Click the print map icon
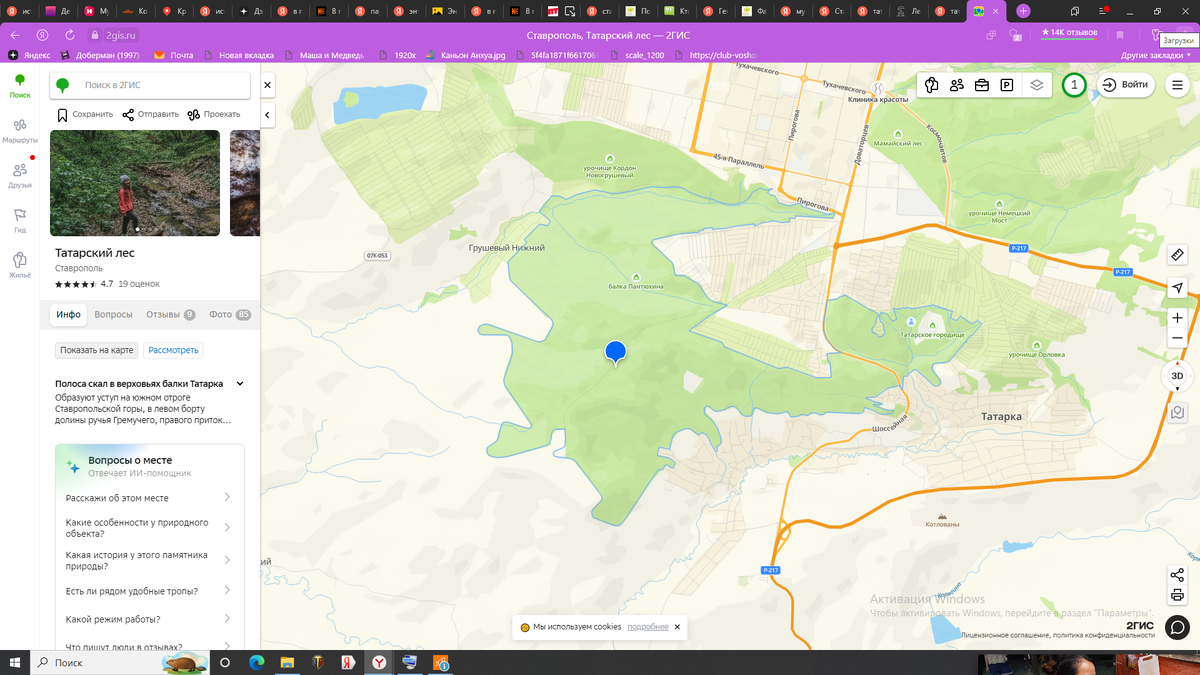This screenshot has height=675, width=1200. pyautogui.click(x=1177, y=593)
